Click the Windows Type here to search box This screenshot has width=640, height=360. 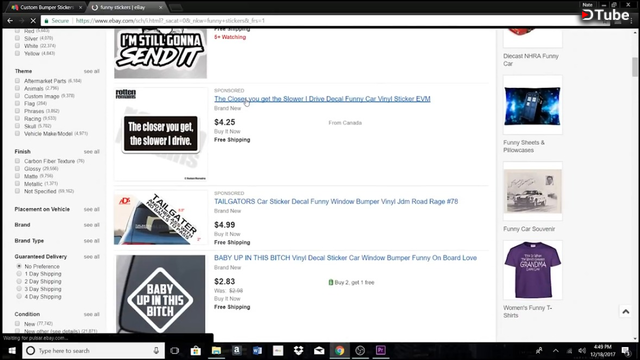click(93, 351)
